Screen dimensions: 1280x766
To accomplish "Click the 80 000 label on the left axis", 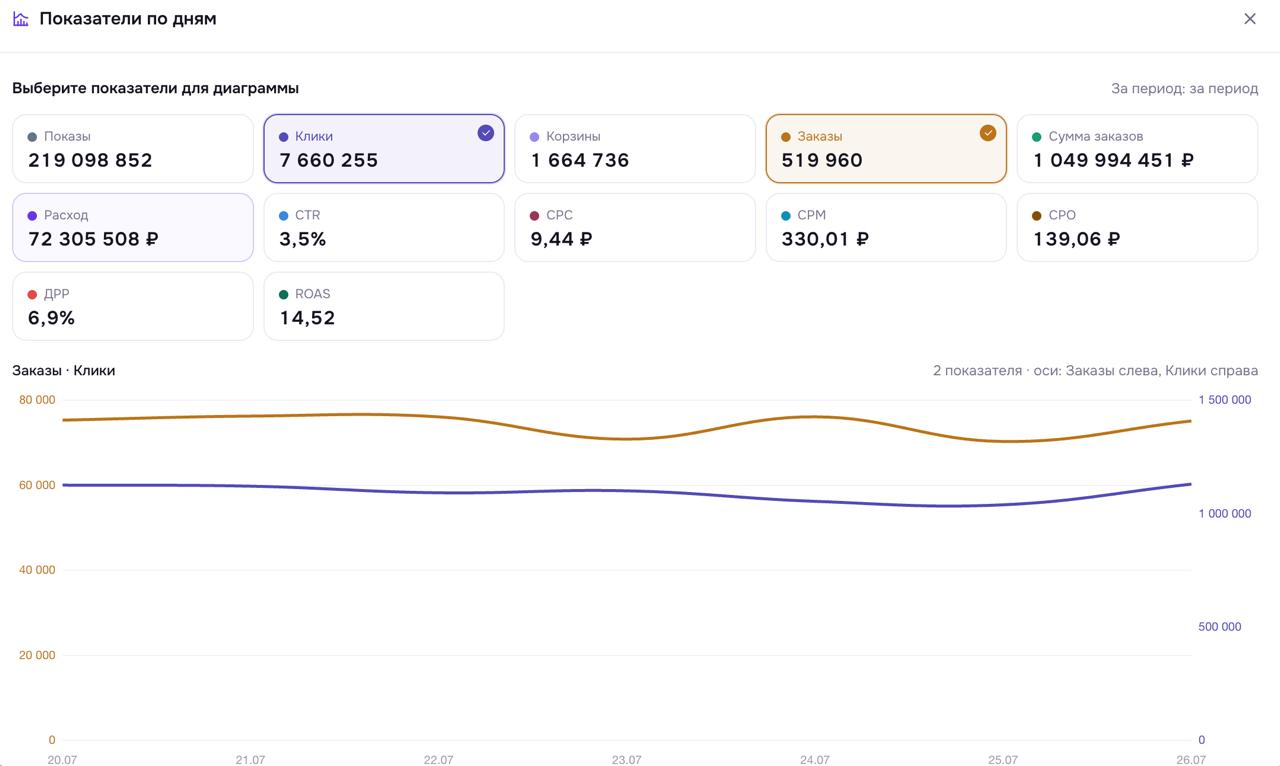I will tap(38, 400).
